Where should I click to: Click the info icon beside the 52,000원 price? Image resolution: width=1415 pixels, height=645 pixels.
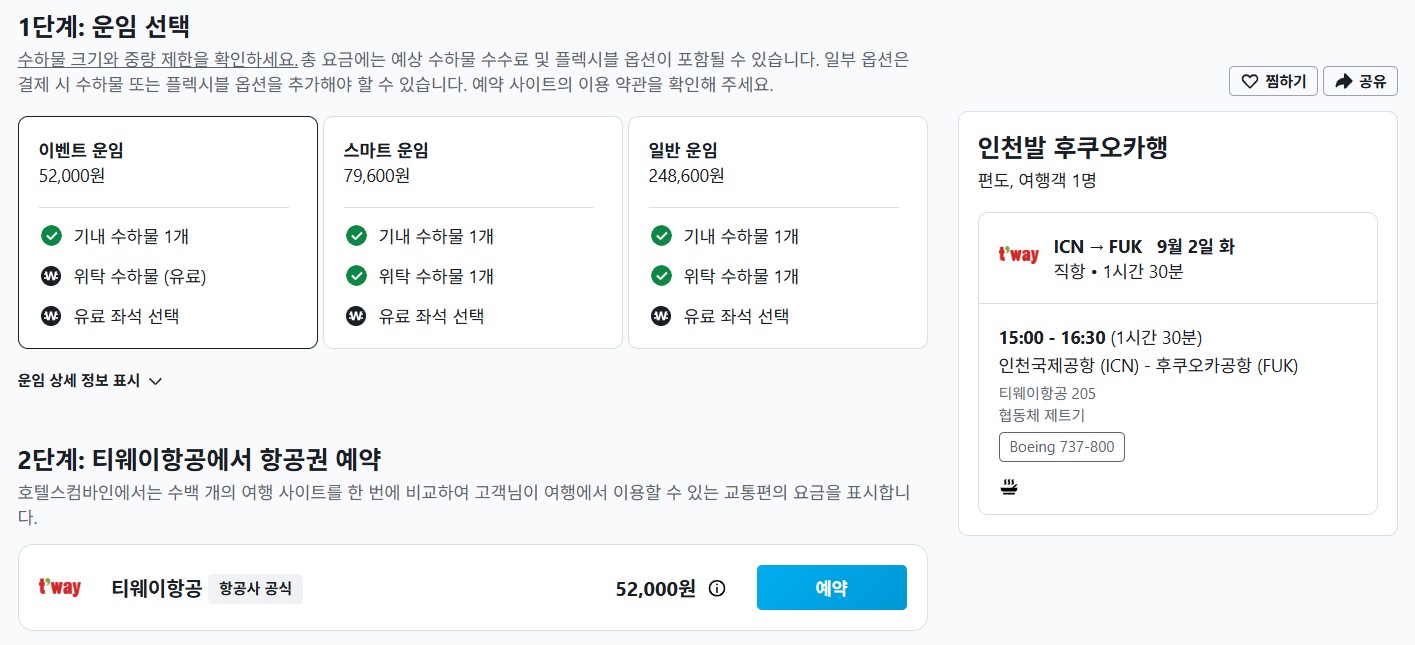pyautogui.click(x=716, y=589)
